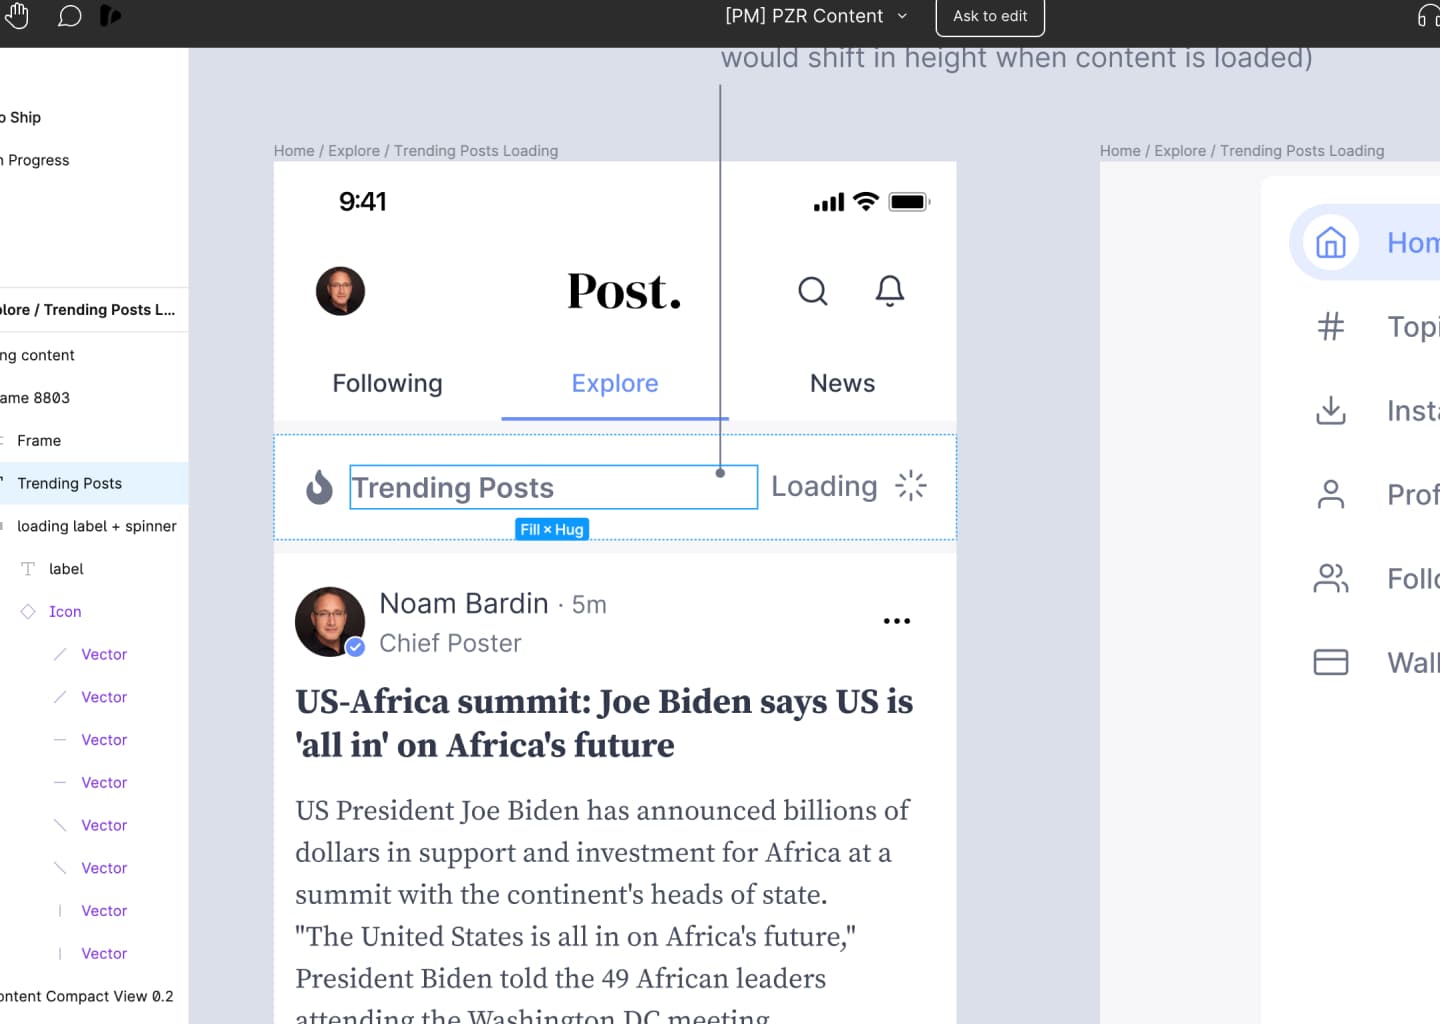Click the hashtag Topics icon
This screenshot has height=1024, width=1440.
click(x=1330, y=327)
